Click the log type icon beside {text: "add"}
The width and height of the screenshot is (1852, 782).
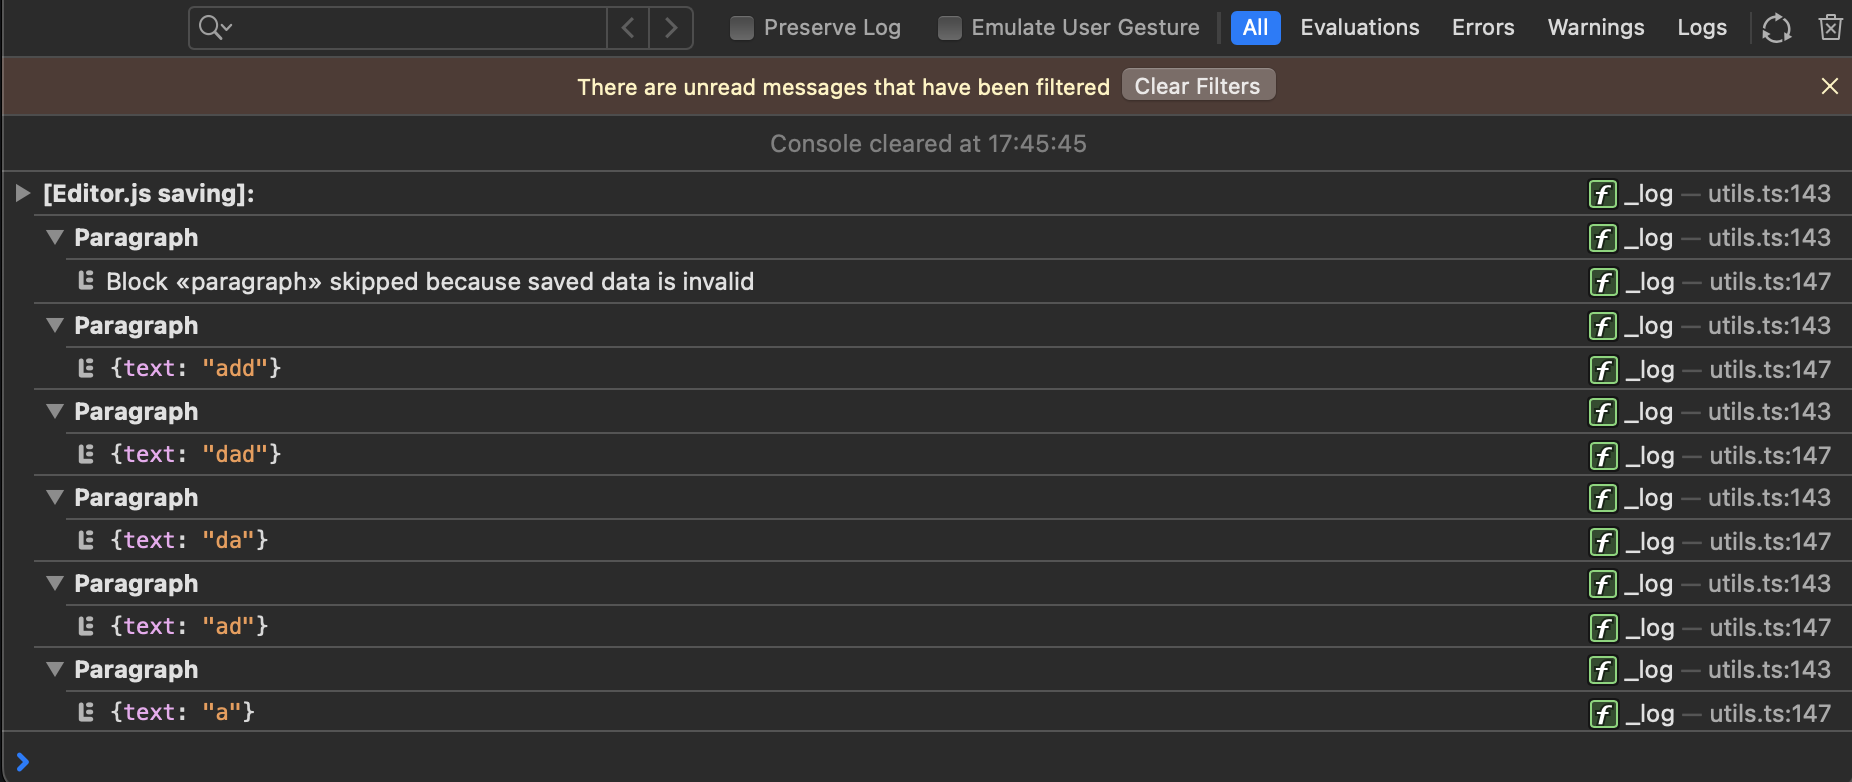click(x=86, y=368)
